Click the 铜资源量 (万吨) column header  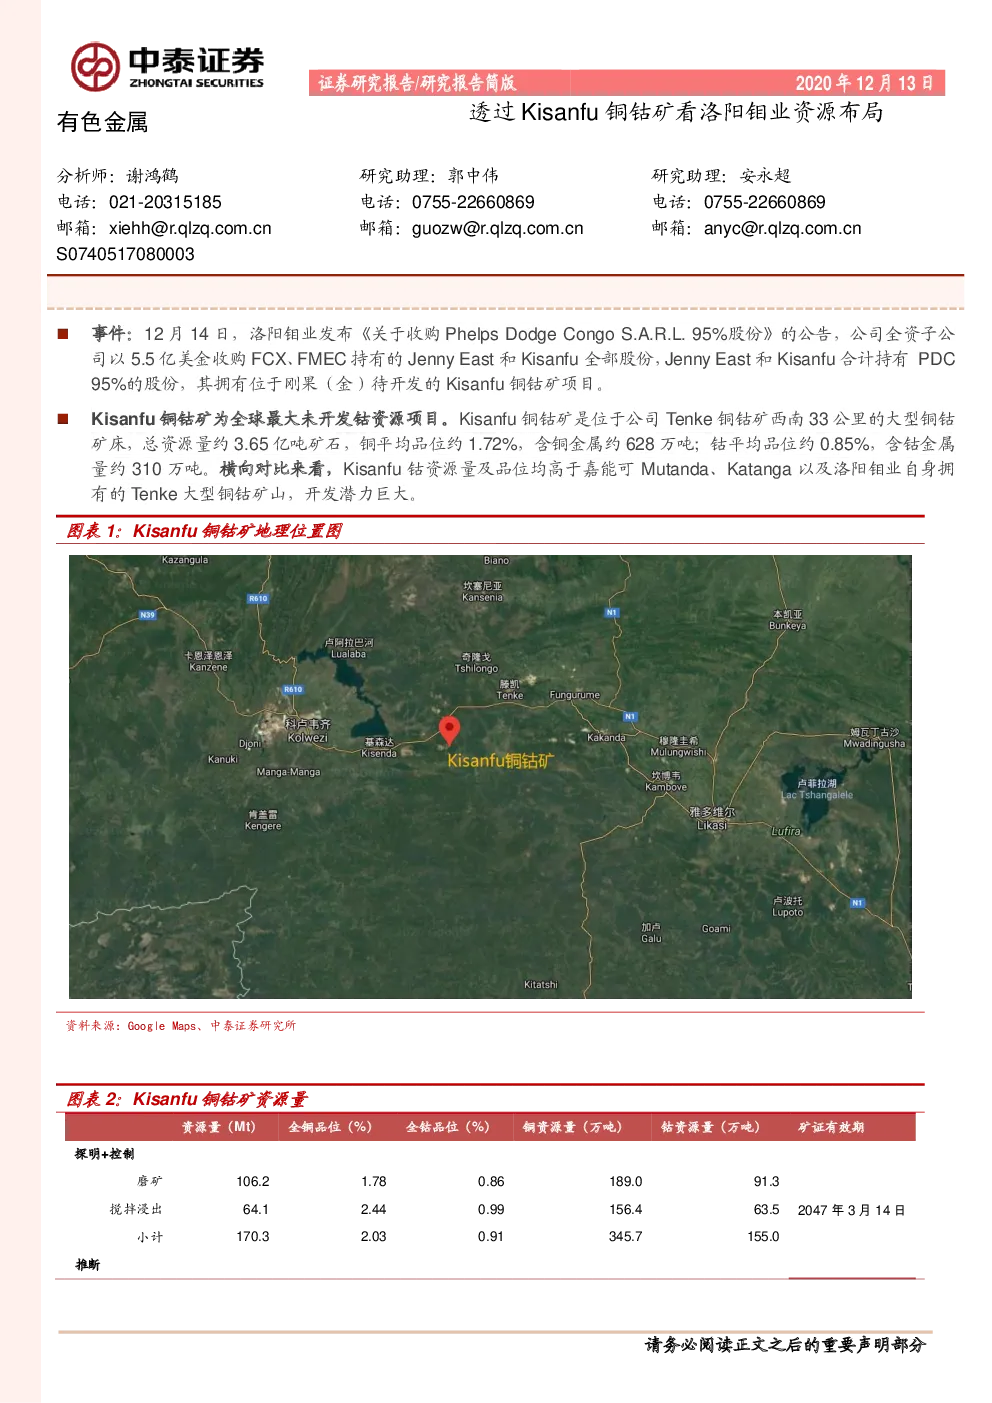coord(572,1127)
